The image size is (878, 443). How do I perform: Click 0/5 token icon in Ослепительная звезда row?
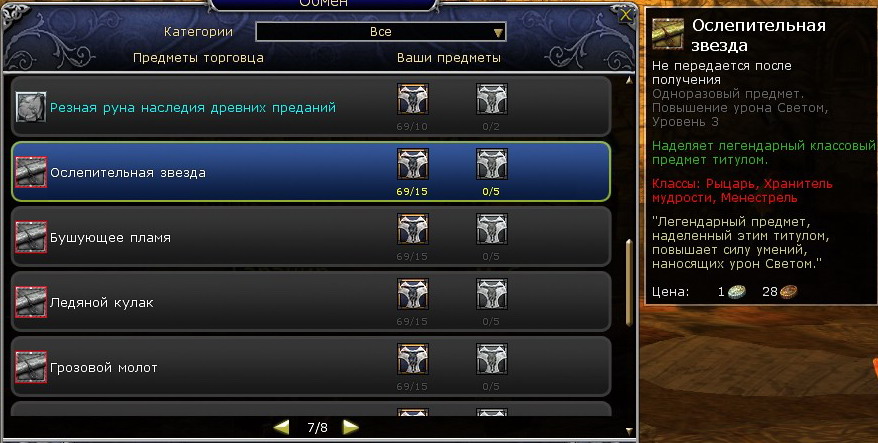pyautogui.click(x=492, y=164)
